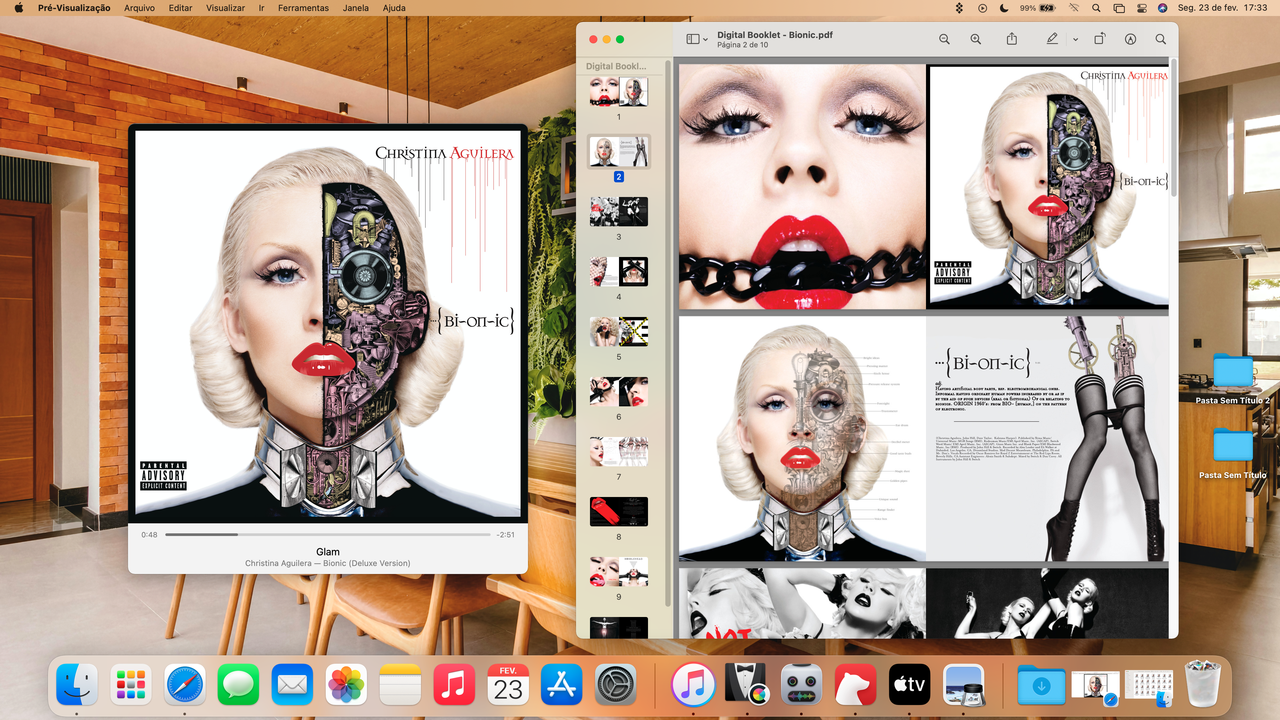Expand highlight color options chevron
The image size is (1280, 720).
(x=1075, y=39)
